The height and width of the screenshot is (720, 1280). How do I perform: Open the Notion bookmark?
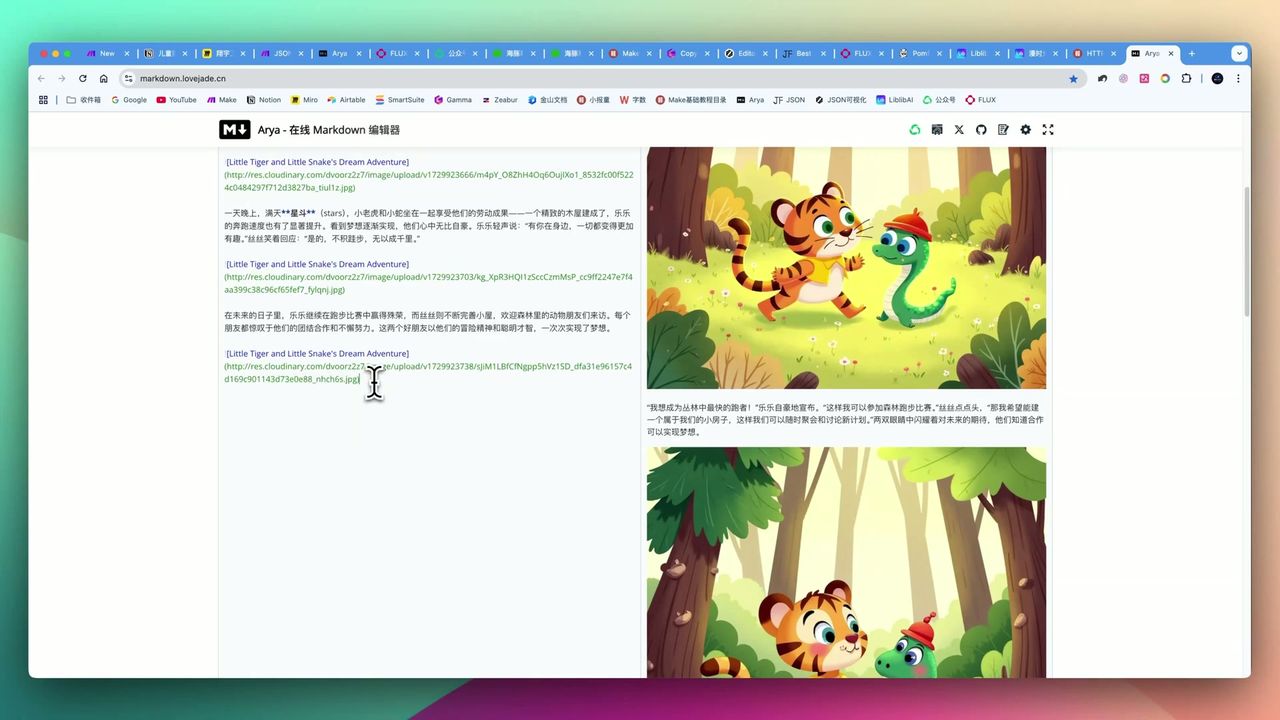point(263,100)
